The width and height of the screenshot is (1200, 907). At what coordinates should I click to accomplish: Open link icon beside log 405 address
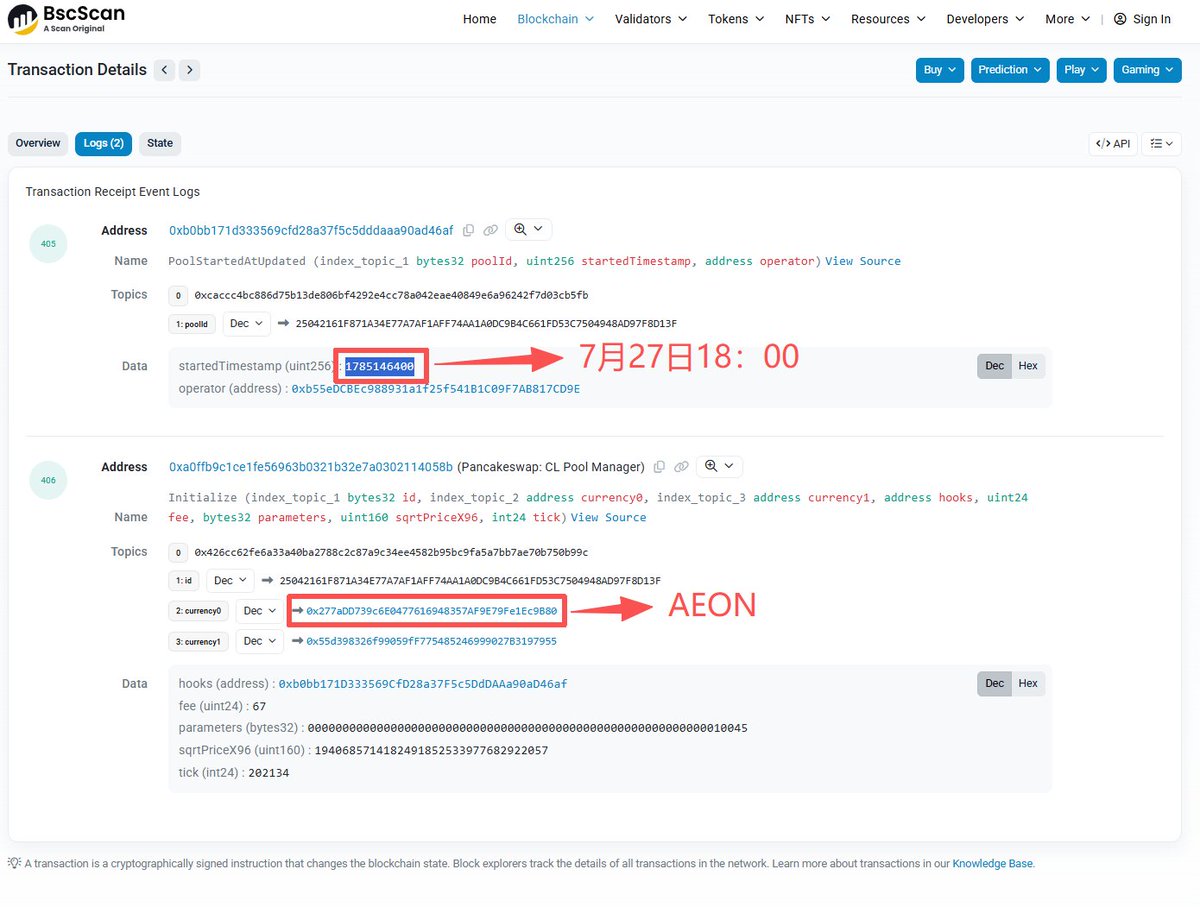(x=490, y=230)
